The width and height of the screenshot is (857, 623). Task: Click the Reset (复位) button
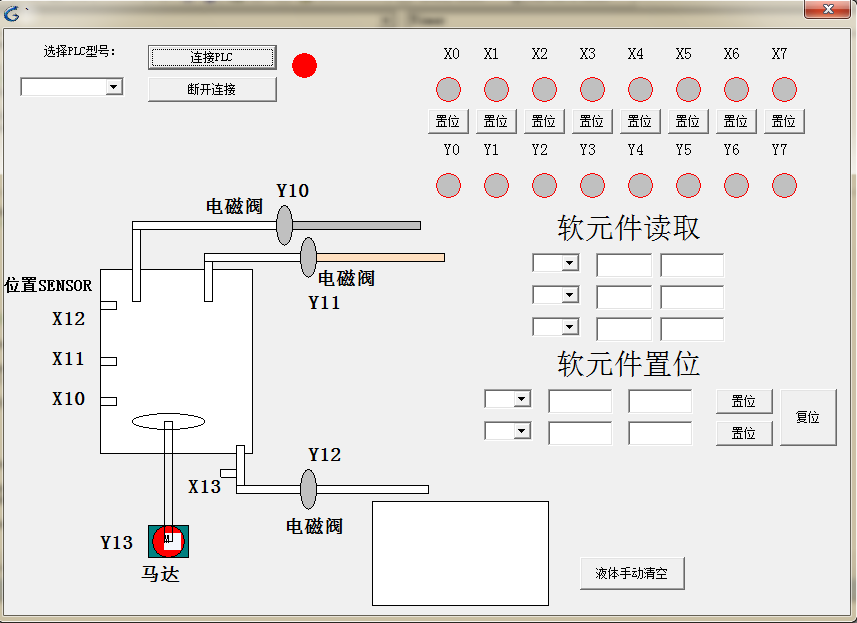coord(807,417)
